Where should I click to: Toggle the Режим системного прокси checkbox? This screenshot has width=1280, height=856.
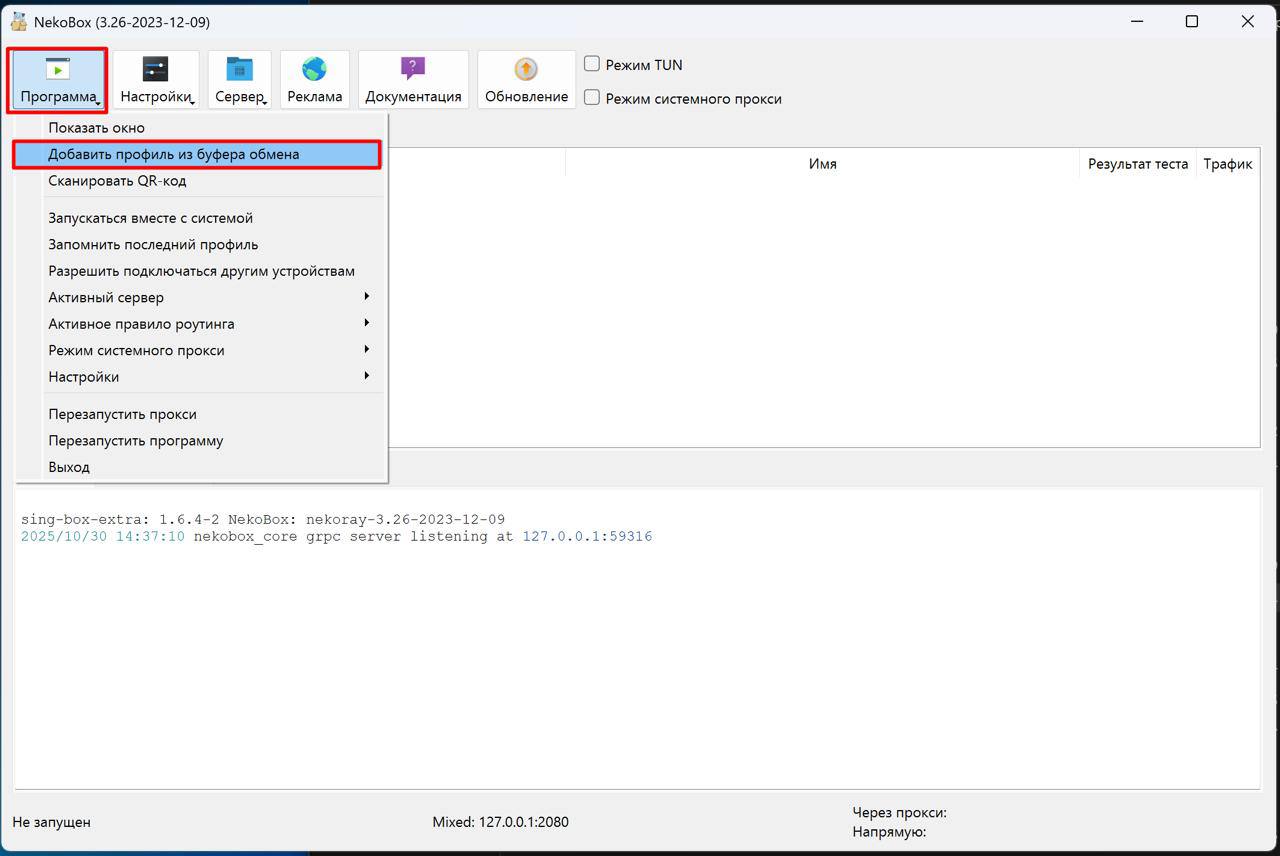click(592, 98)
